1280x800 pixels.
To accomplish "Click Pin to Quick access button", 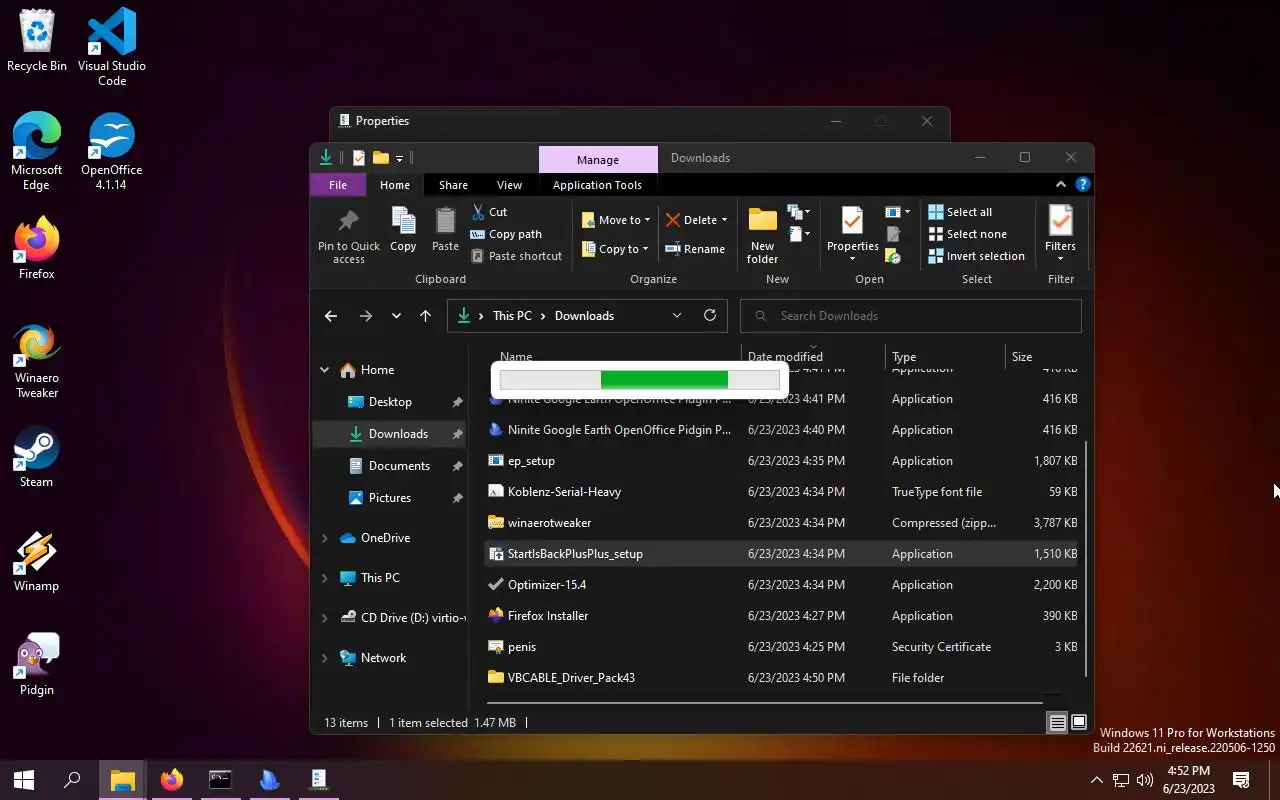I will pos(348,237).
